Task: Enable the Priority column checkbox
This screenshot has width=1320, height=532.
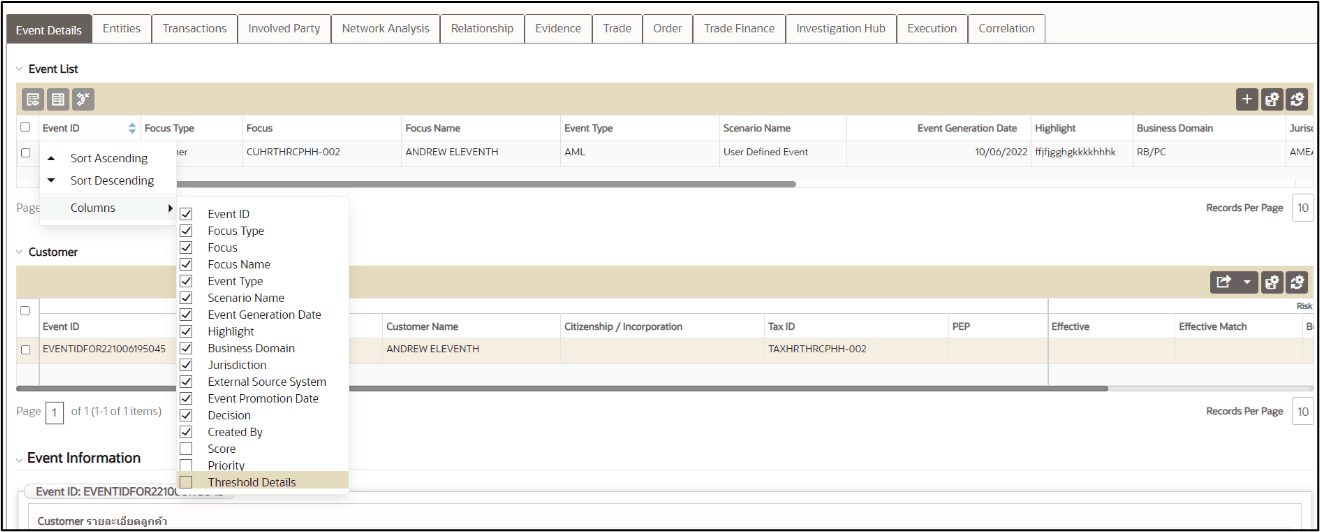Action: pyautogui.click(x=186, y=465)
